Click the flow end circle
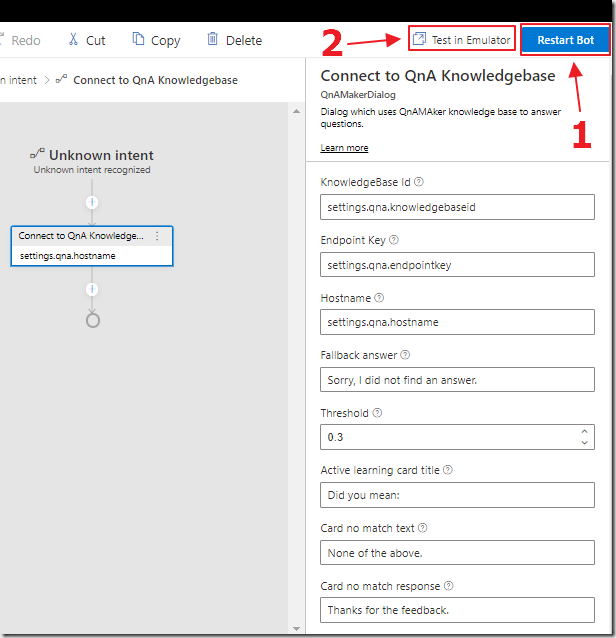This screenshot has height=638, width=616. (x=93, y=321)
